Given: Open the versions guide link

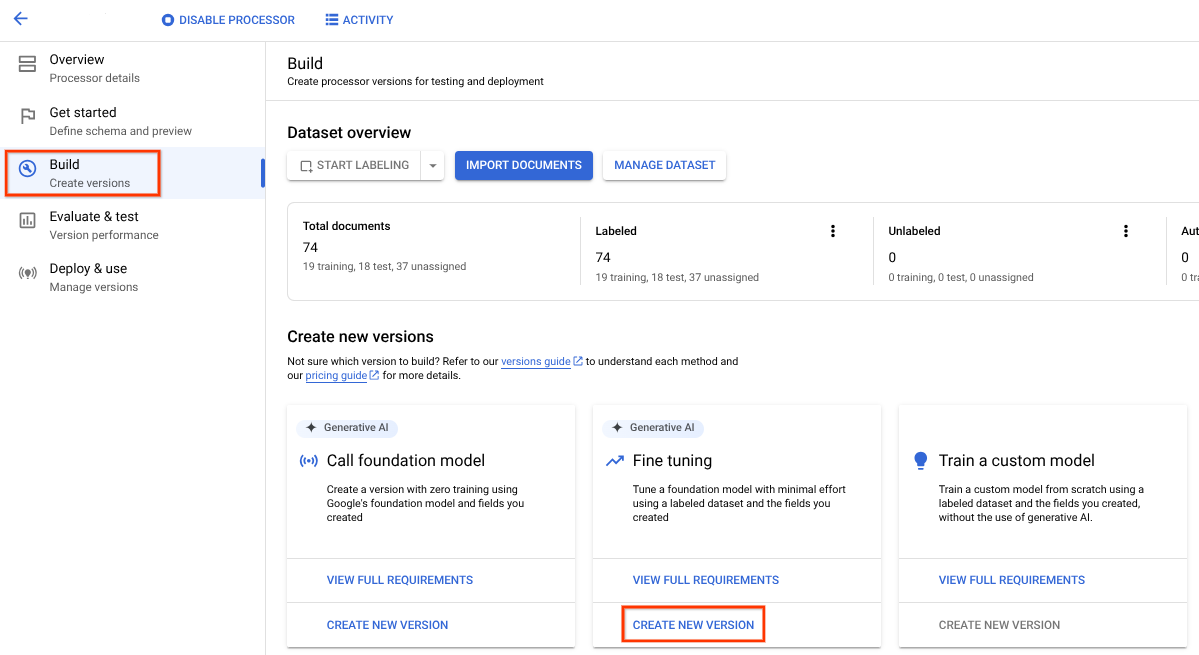Looking at the screenshot, I should [535, 361].
